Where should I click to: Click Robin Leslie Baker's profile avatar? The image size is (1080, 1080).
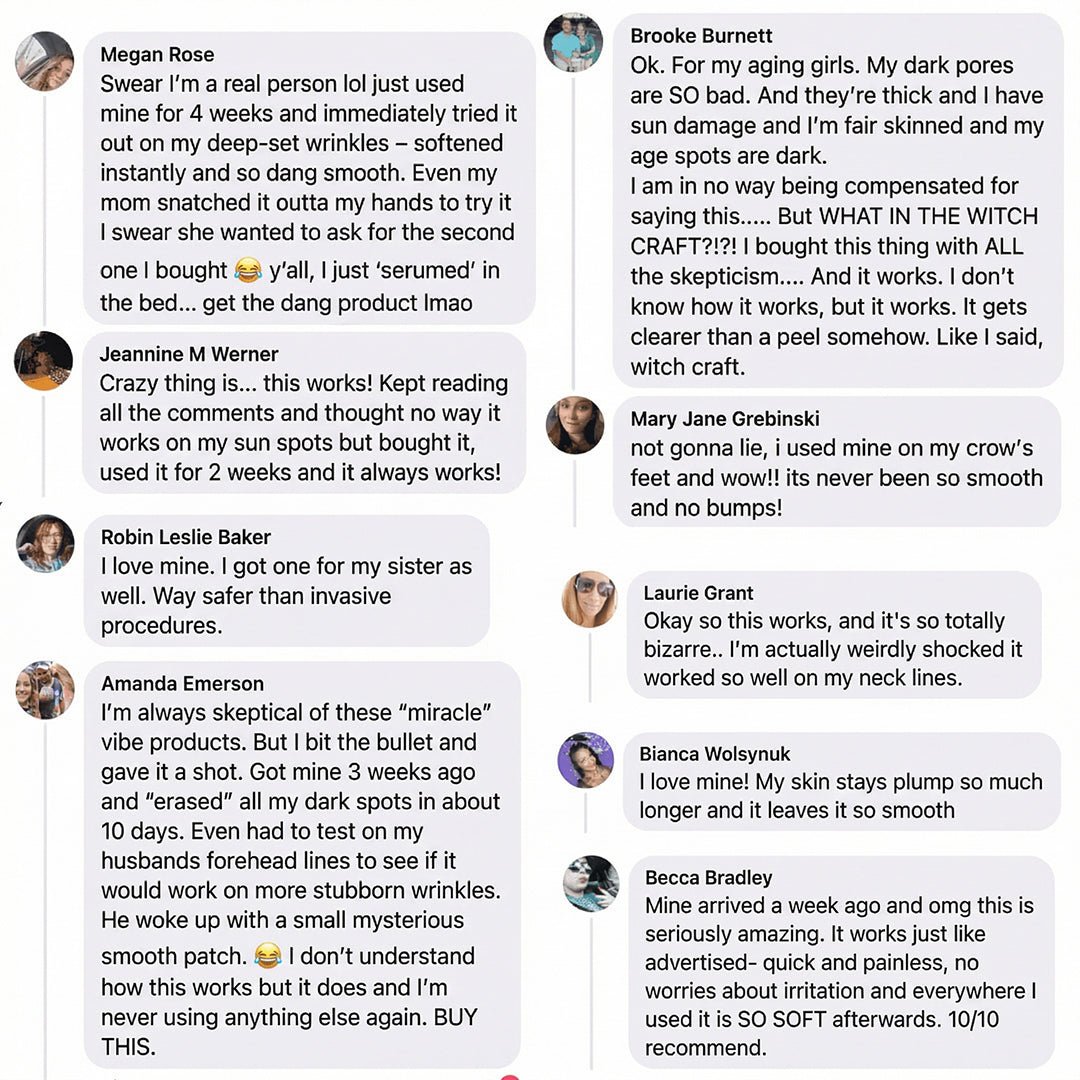click(x=45, y=543)
